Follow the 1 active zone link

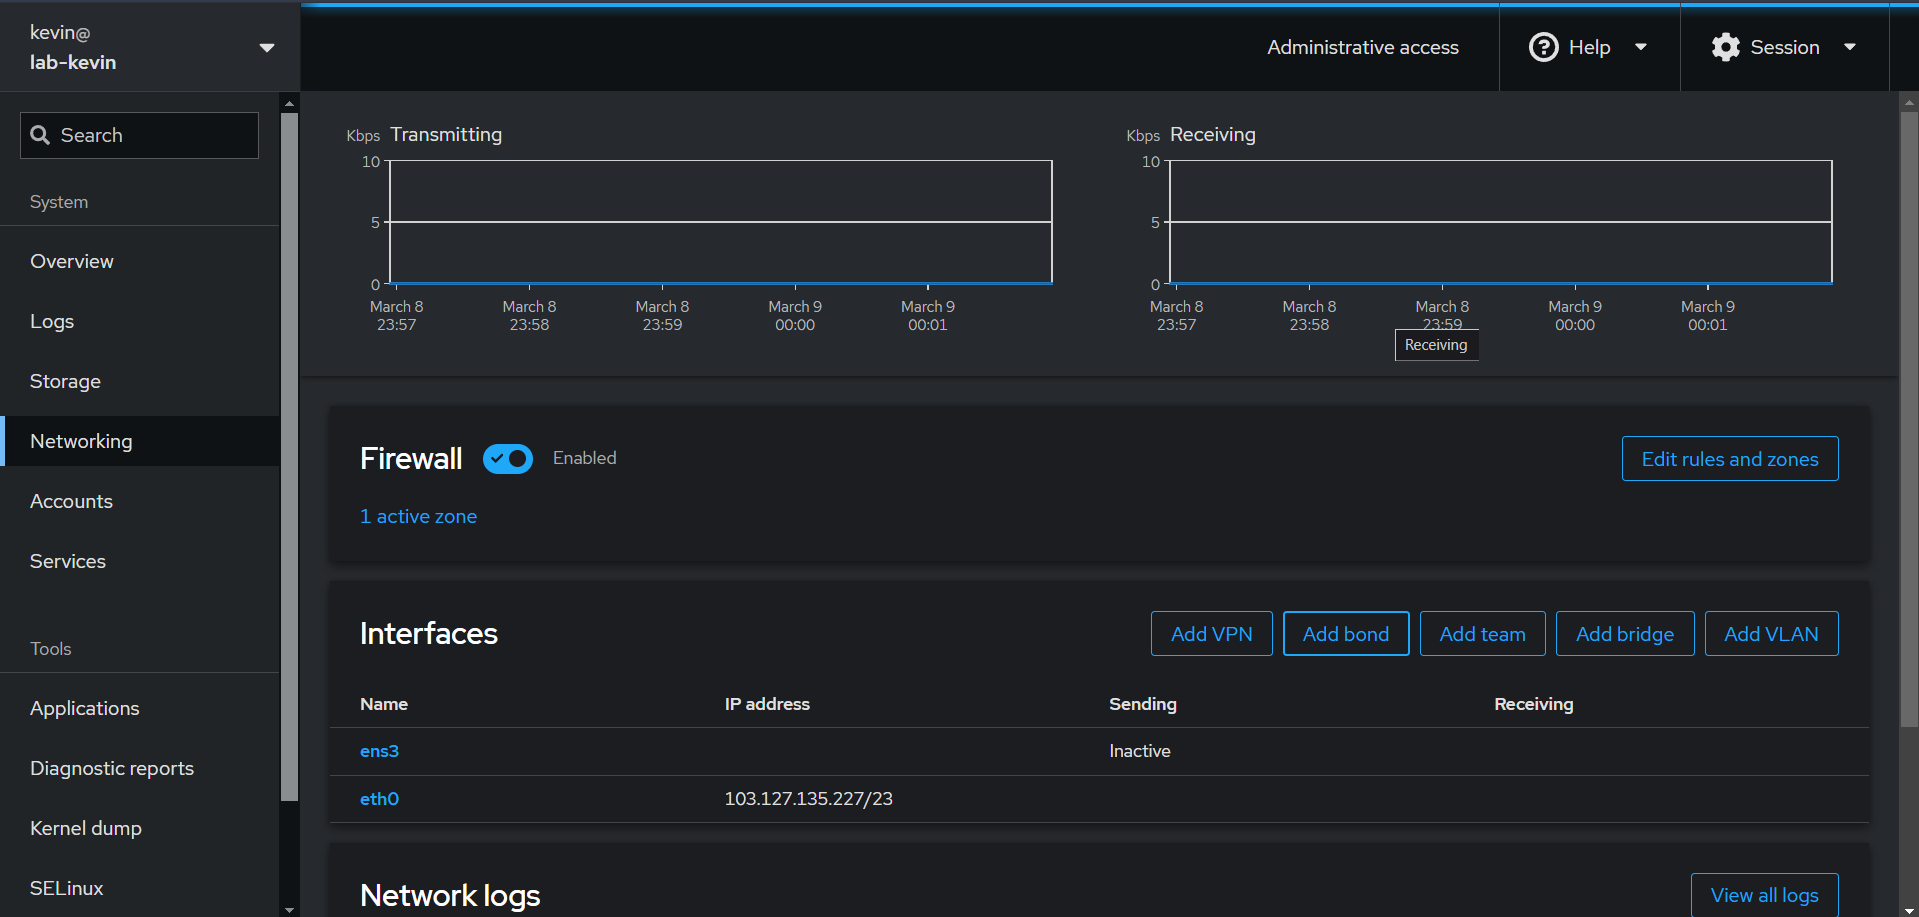pyautogui.click(x=418, y=516)
